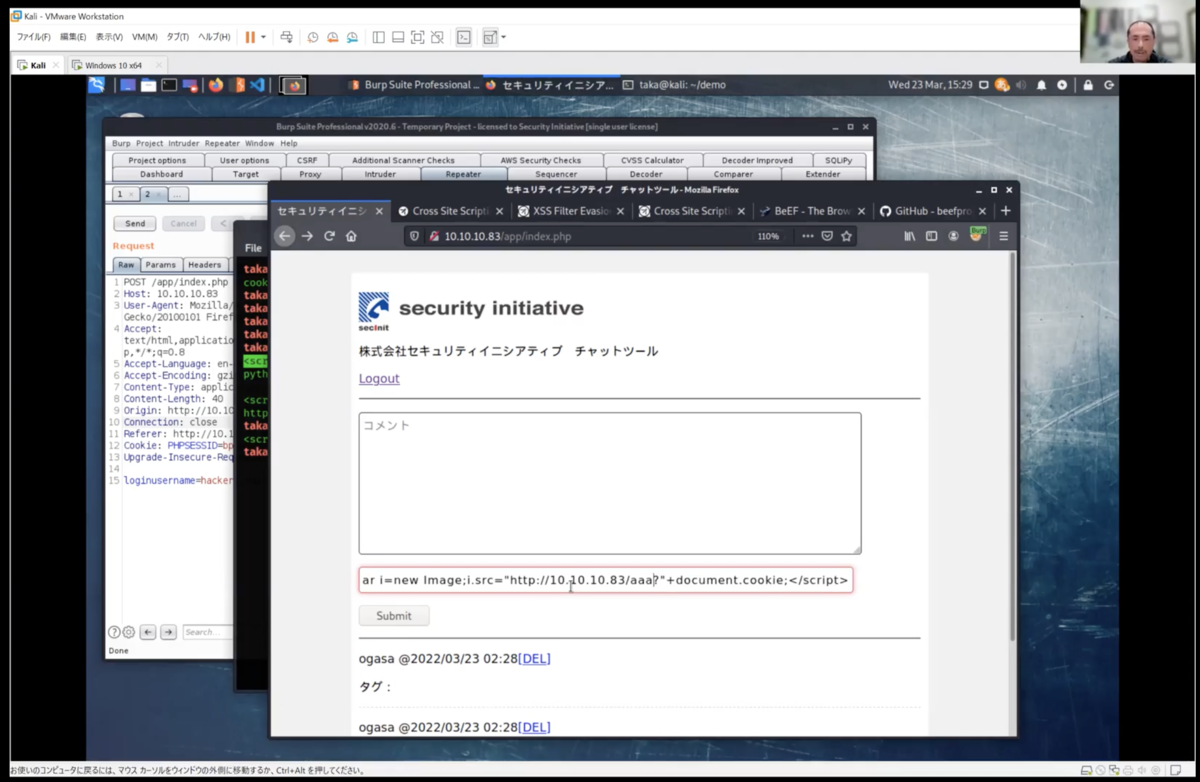The width and height of the screenshot is (1200, 782).
Task: Click the Search field in Burp request pane
Action: [x=207, y=632]
